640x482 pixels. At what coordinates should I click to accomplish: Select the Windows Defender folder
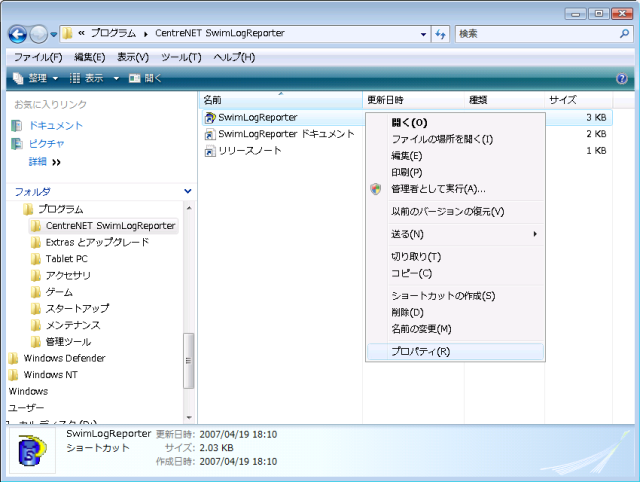coord(64,358)
